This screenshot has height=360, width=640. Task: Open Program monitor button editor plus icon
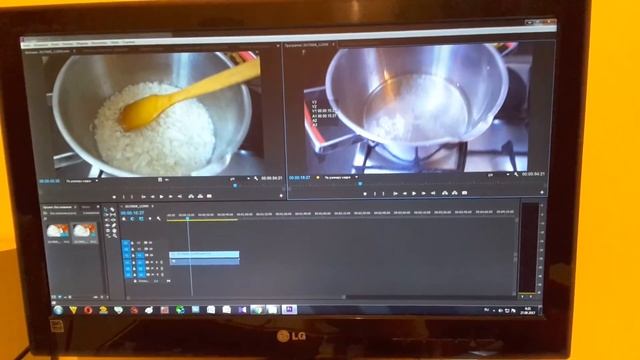542,192
